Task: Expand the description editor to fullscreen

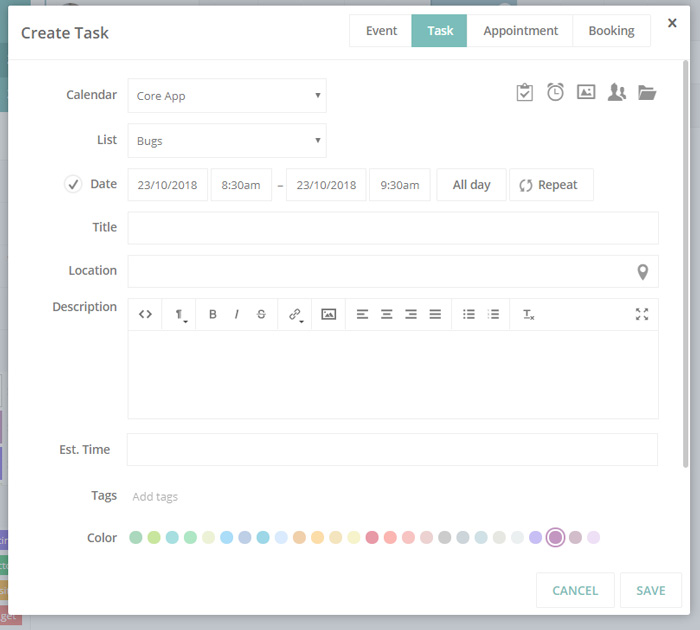Action: 642,314
